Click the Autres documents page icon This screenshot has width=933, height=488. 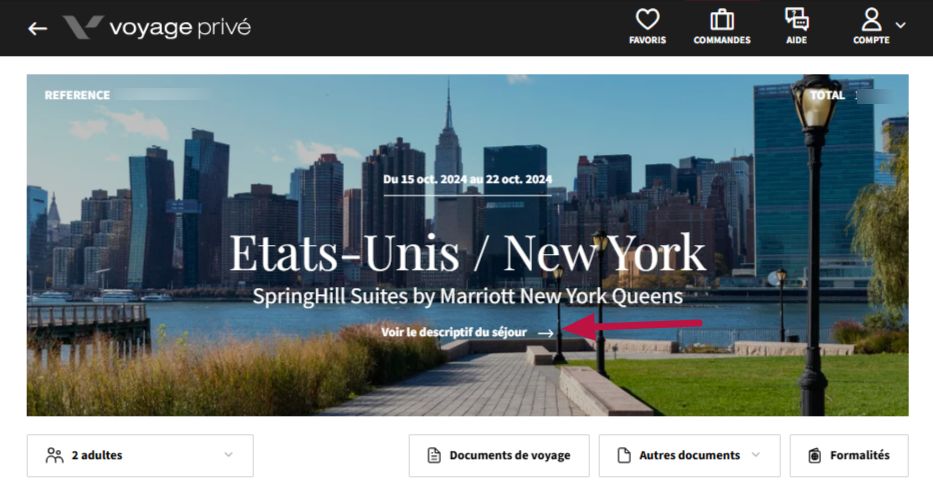(x=624, y=455)
